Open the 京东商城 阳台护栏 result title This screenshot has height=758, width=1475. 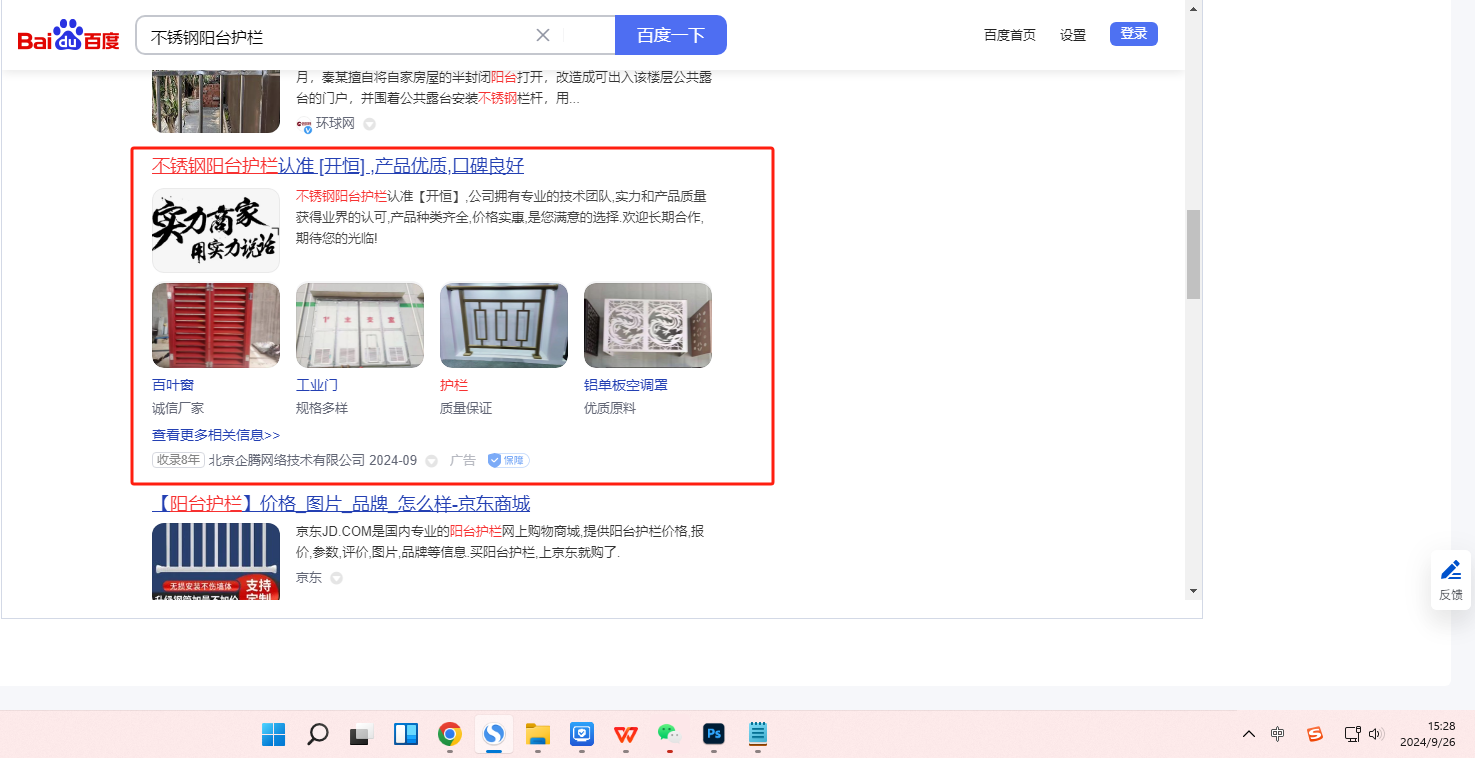[x=341, y=504]
